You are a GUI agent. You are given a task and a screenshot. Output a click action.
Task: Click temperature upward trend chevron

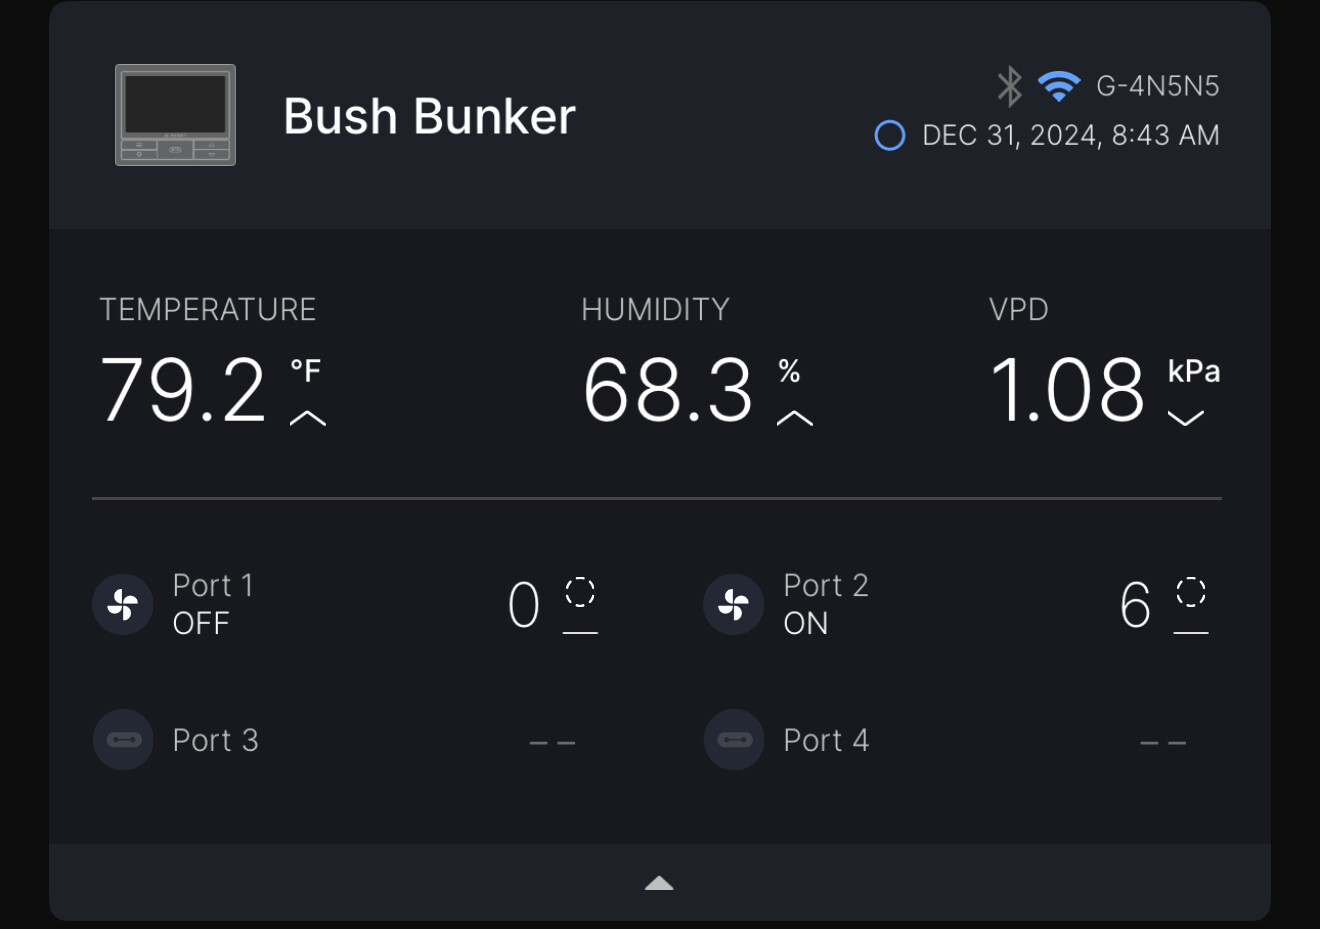[308, 418]
